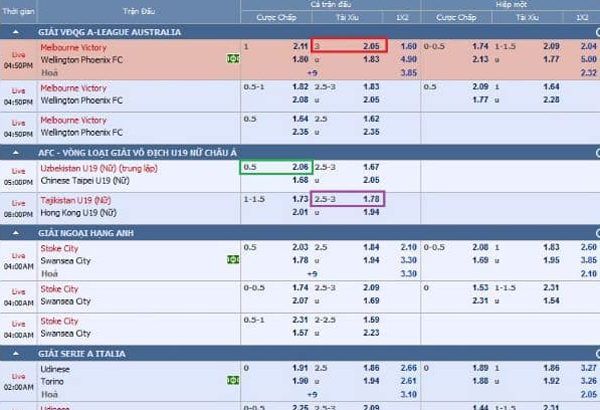The height and width of the screenshot is (410, 600).
Task: Click Tài Xỉu header under Cả trận đấu
Action: tap(347, 17)
